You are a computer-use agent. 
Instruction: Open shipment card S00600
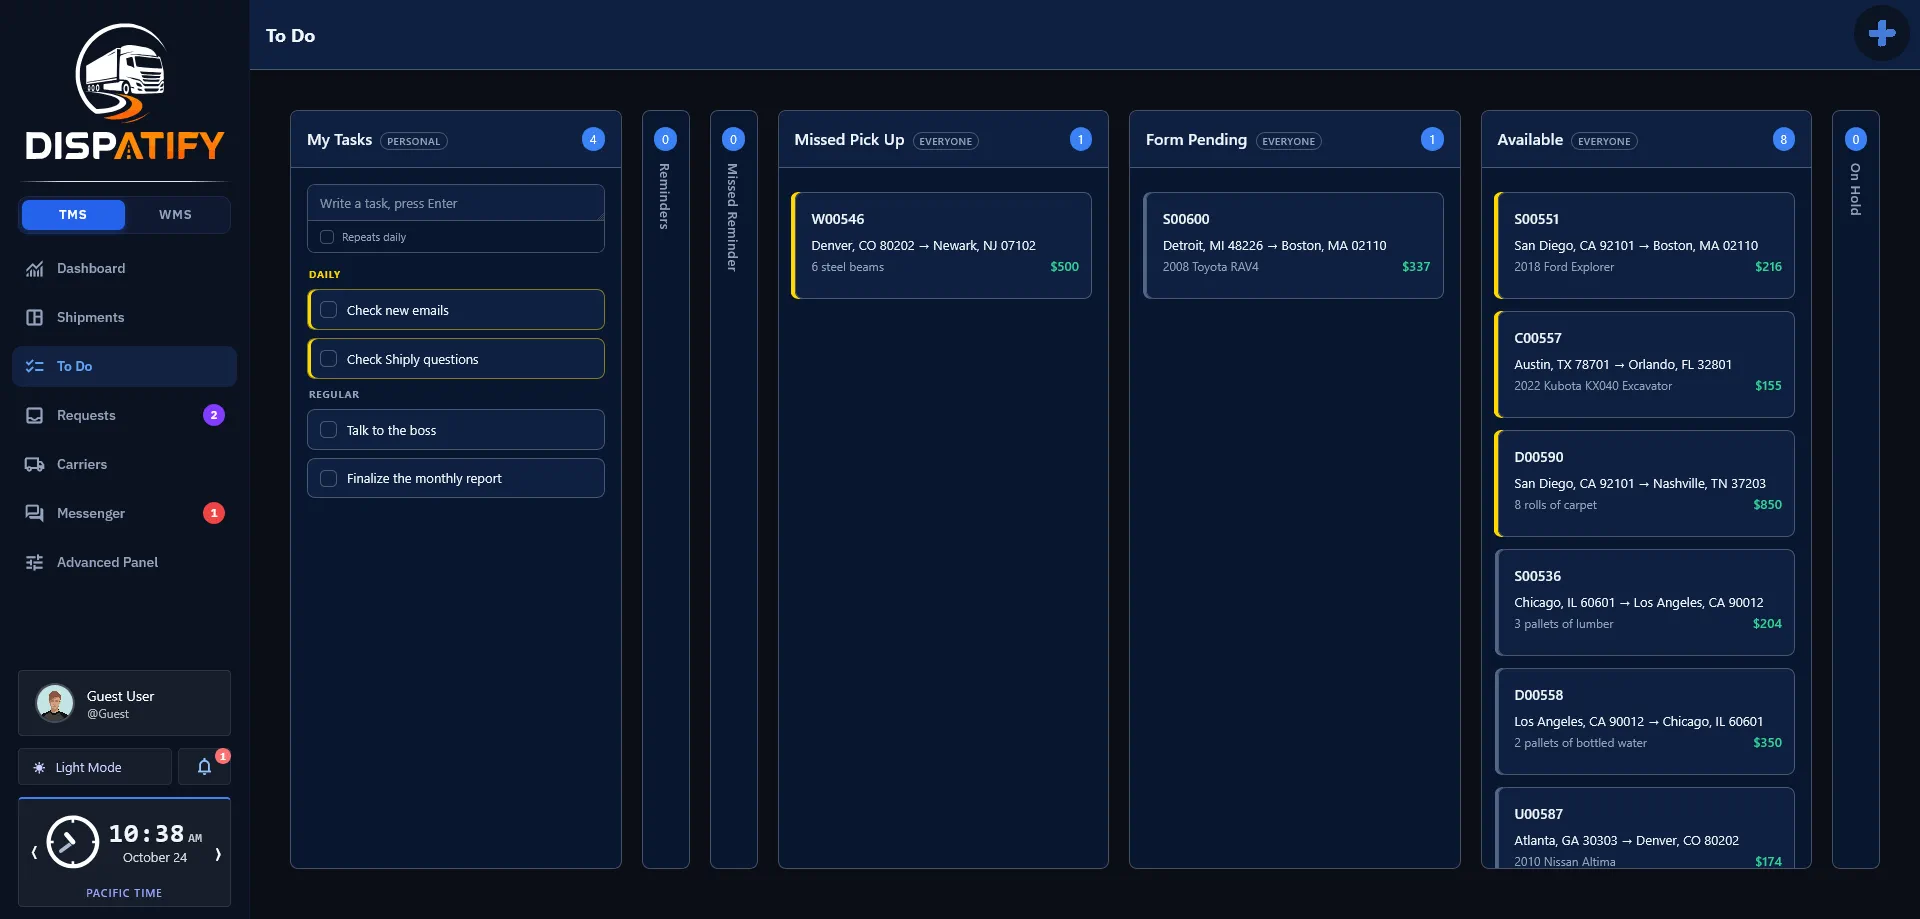(x=1293, y=245)
